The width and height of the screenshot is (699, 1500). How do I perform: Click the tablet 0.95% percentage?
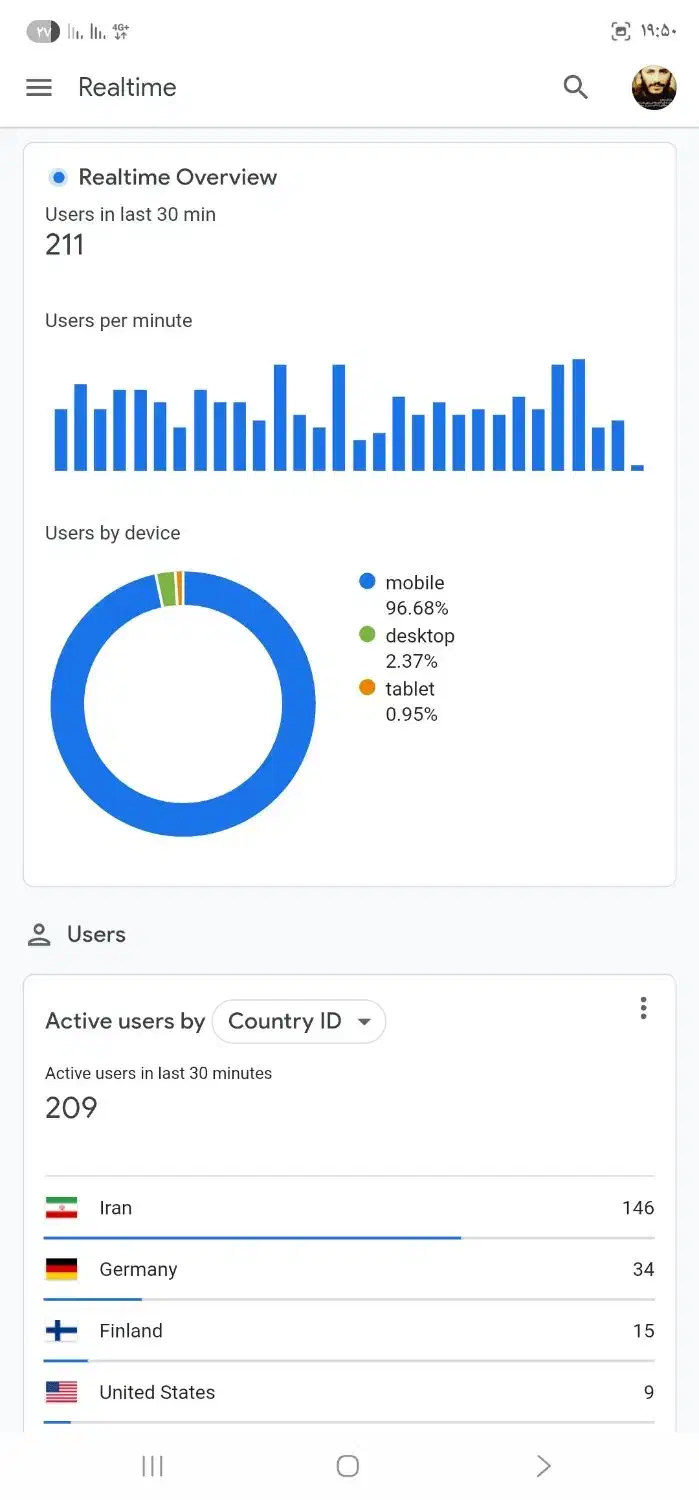[412, 714]
